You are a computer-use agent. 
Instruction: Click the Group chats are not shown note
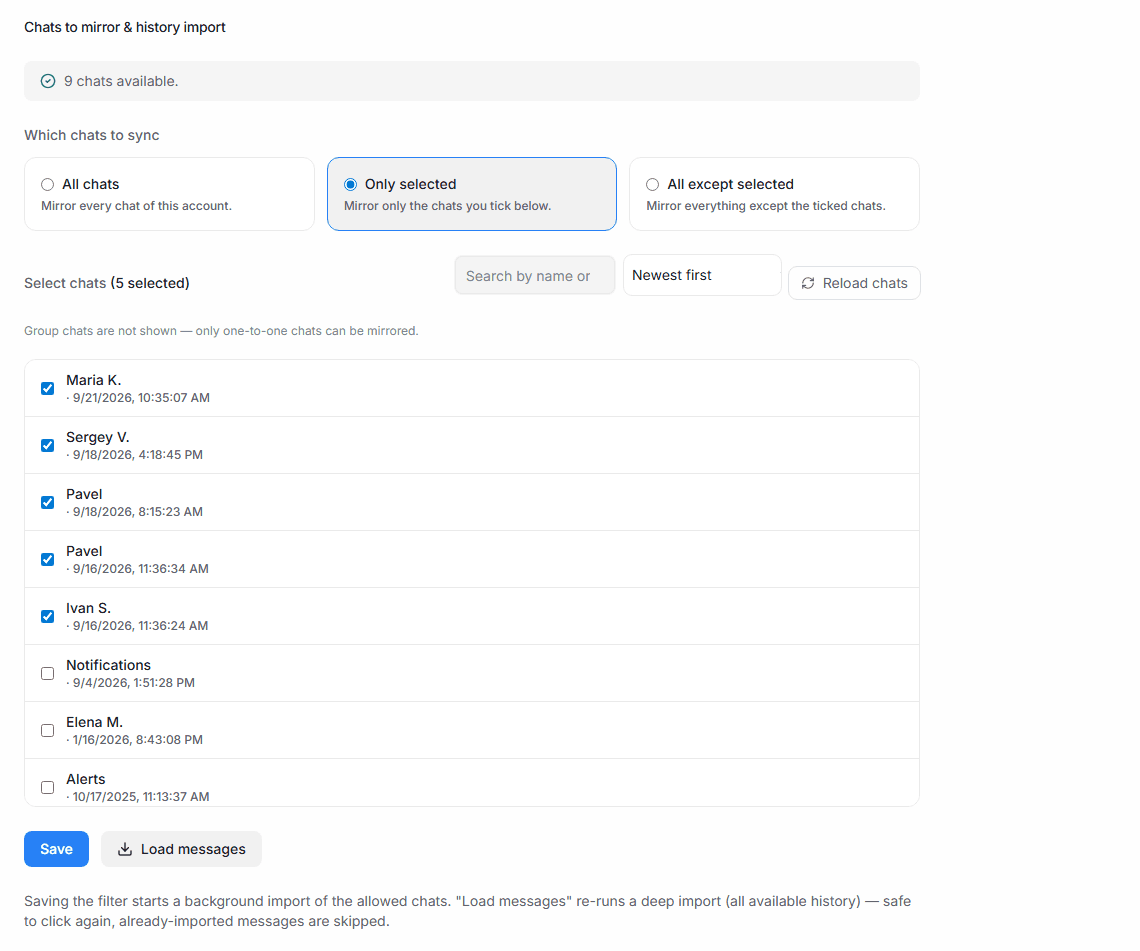click(x=221, y=331)
